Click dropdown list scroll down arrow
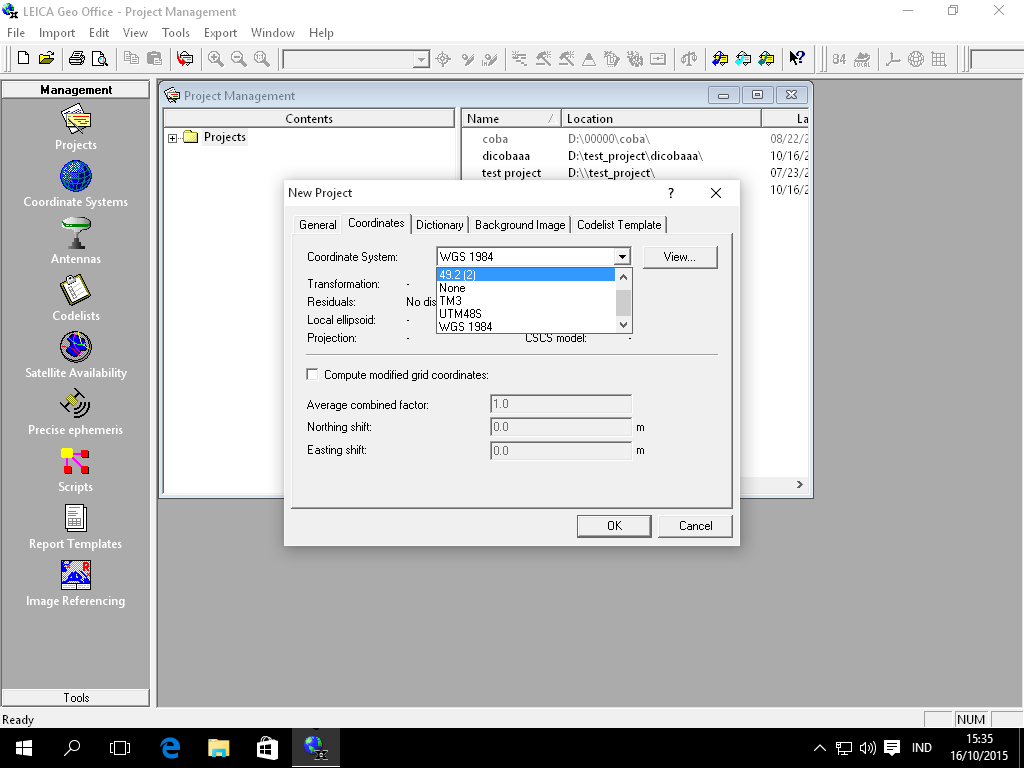 (623, 325)
